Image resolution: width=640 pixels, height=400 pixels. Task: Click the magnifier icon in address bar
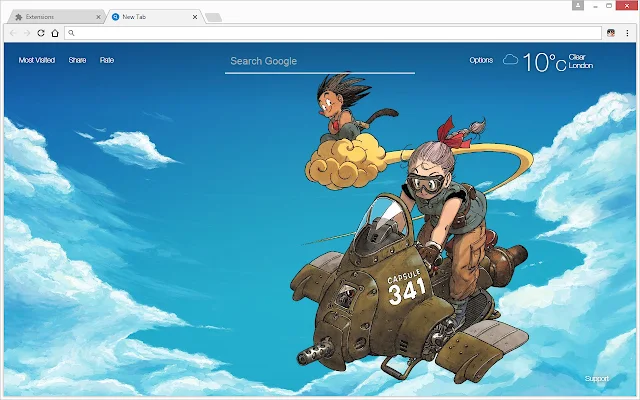(71, 33)
